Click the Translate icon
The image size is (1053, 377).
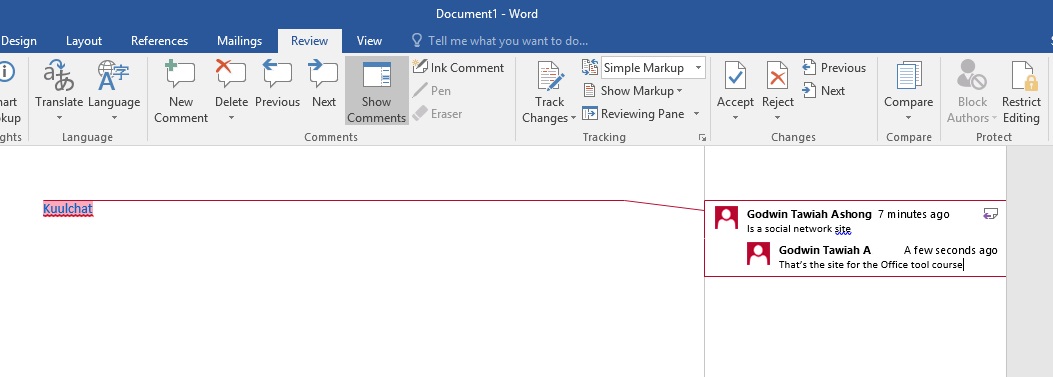(58, 75)
